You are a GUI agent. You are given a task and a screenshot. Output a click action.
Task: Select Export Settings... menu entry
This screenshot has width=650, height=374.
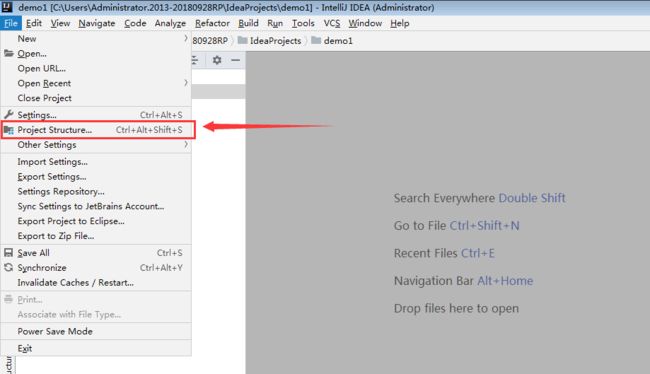96,177
